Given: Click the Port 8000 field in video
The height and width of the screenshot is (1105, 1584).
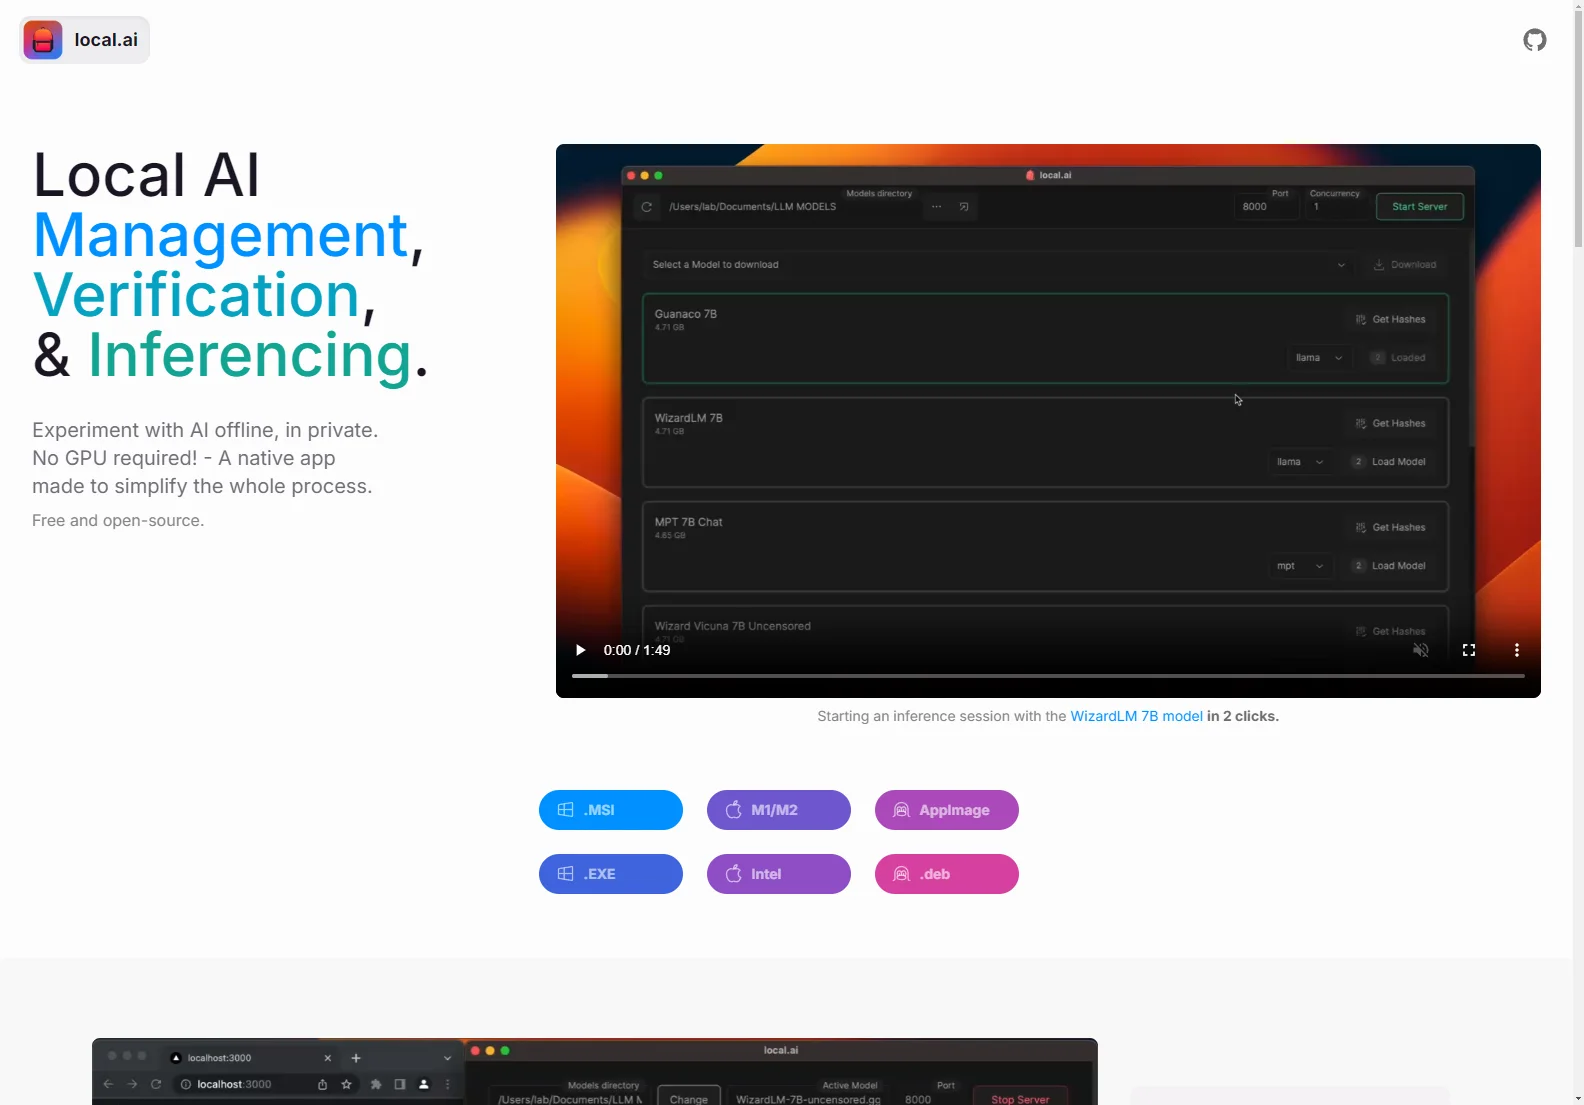Looking at the screenshot, I should (x=1265, y=207).
